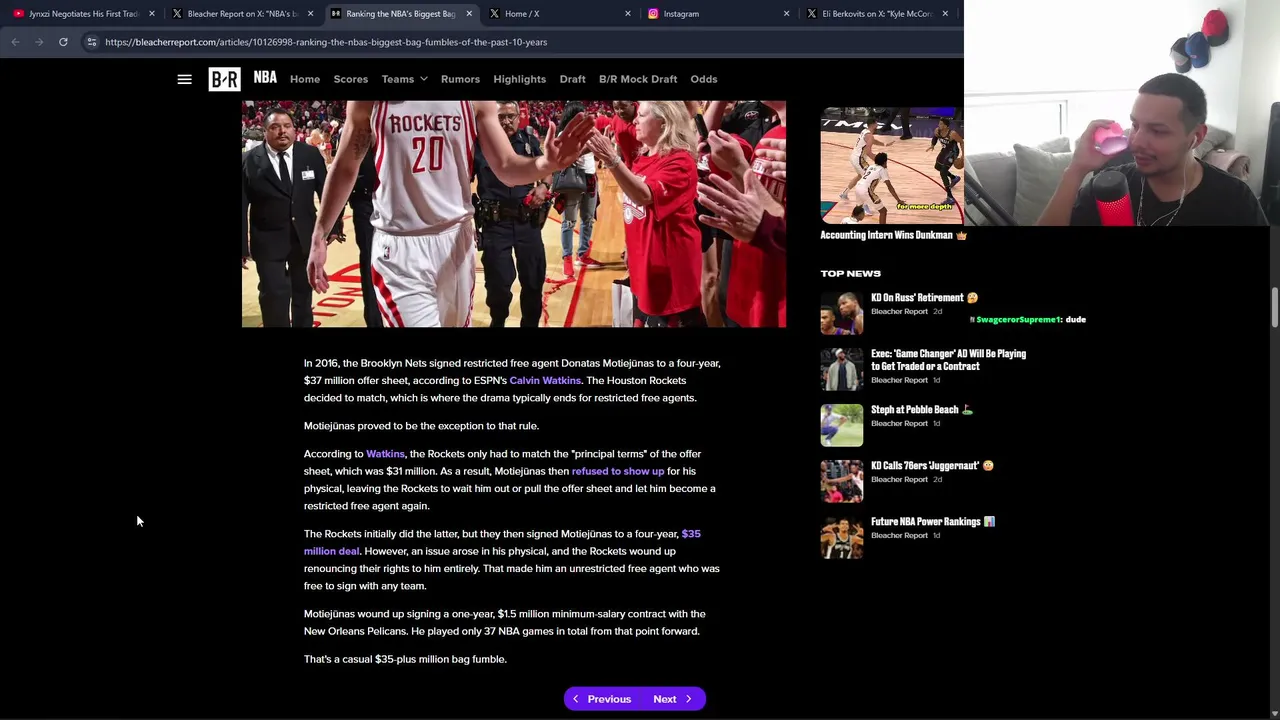1280x720 pixels.
Task: Open "KD Calls 76ers 'Juggernaut'" story
Action: click(932, 465)
